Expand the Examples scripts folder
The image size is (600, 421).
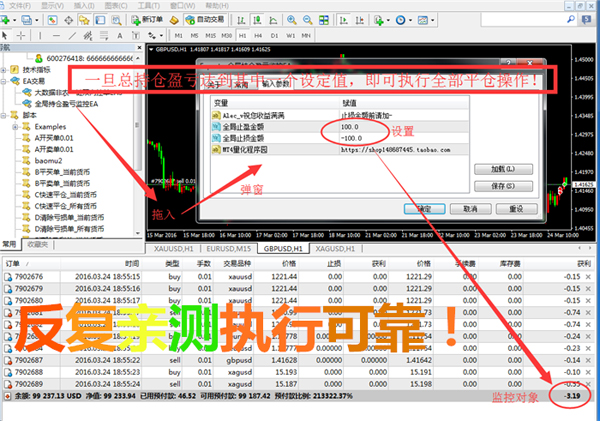(x=15, y=127)
